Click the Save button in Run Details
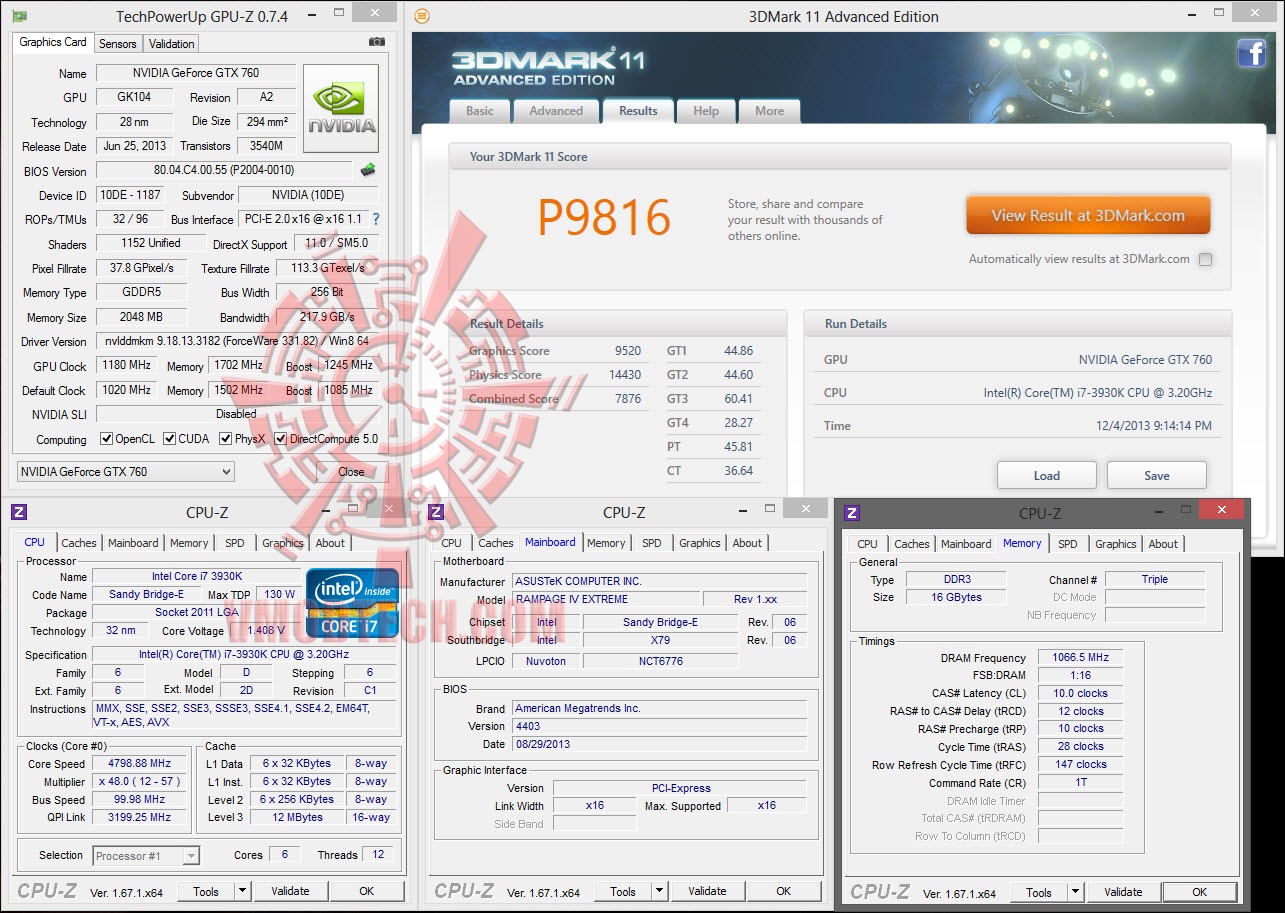 1157,475
